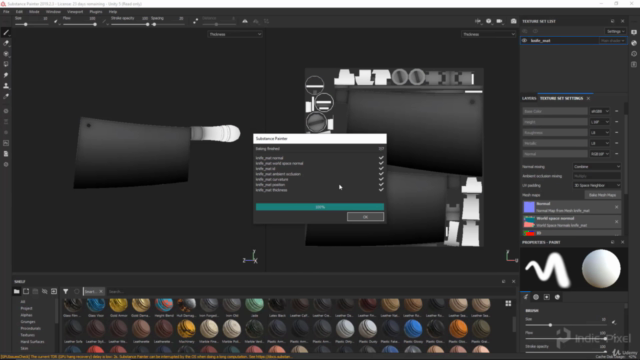640x360 pixels.
Task: Click the shelf import resources icon
Action: 54,291
